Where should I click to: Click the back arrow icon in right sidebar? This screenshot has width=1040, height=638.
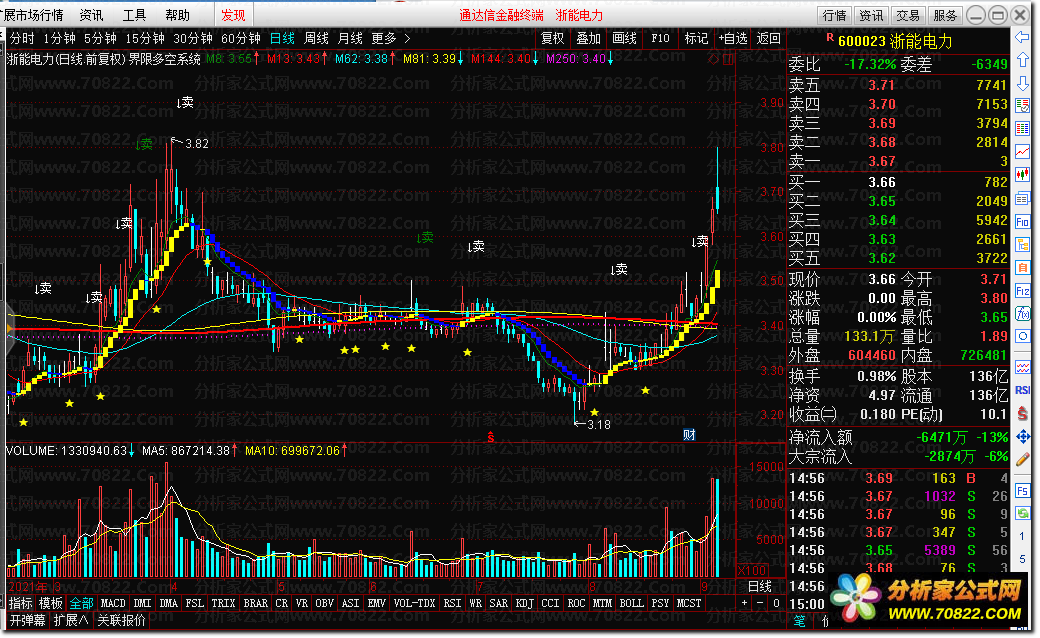coord(1022,38)
